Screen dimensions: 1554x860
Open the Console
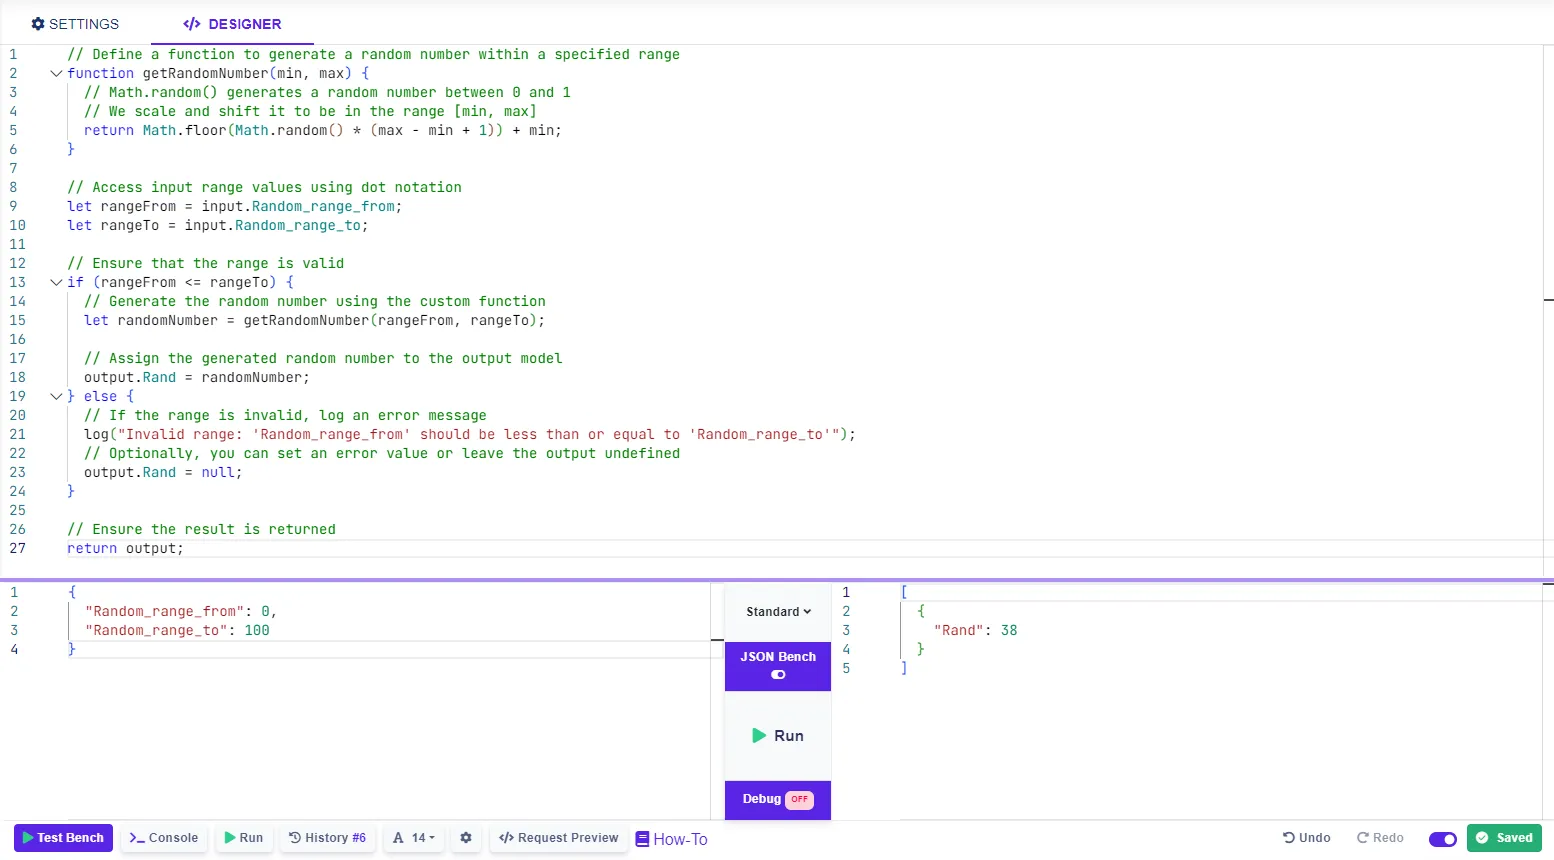click(164, 838)
